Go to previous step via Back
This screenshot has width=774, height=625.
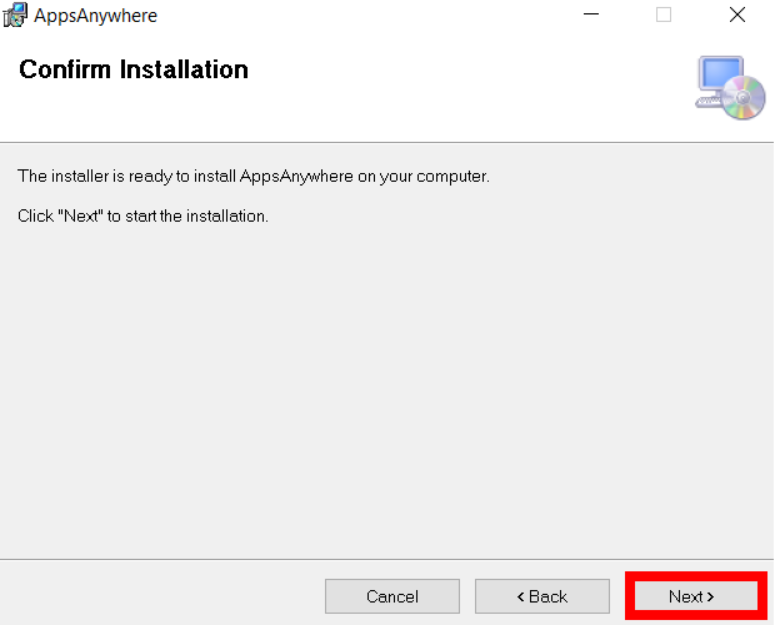[542, 596]
